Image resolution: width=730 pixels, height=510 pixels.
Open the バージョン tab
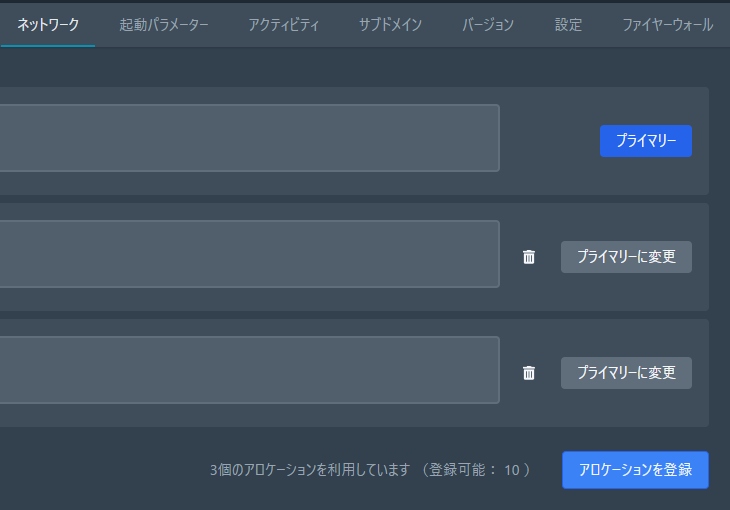488,25
